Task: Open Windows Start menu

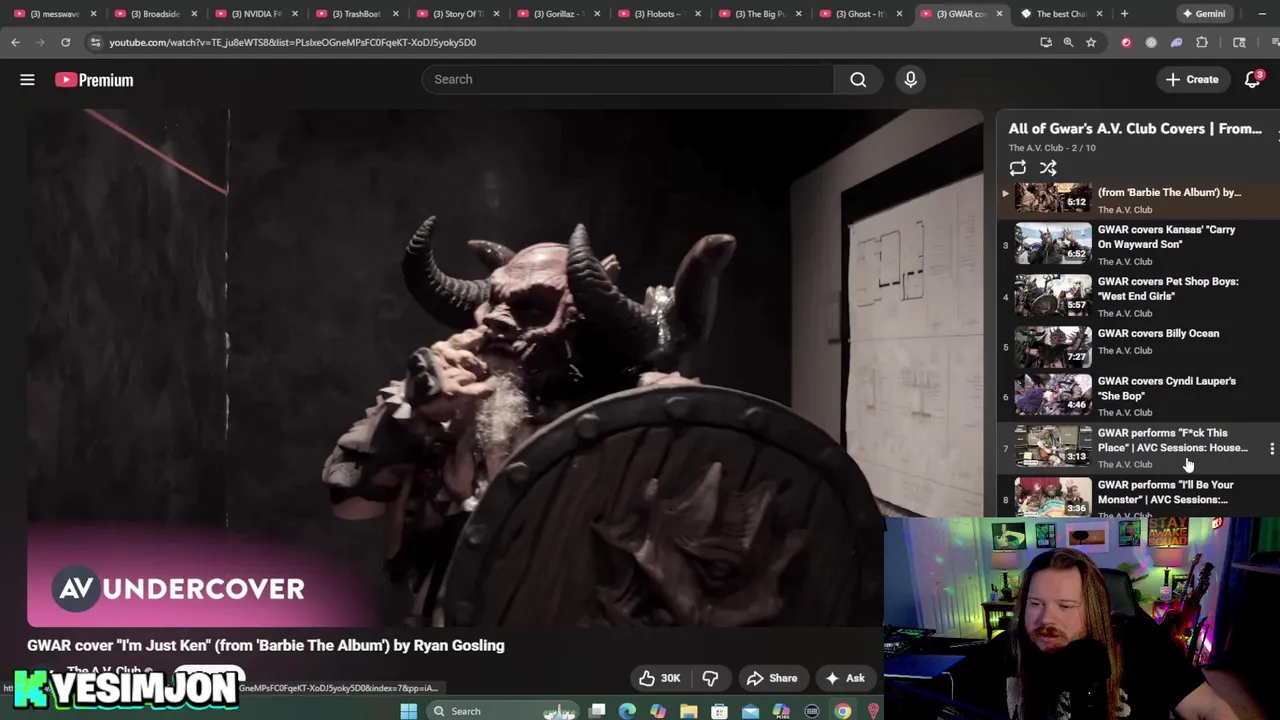Action: tap(408, 711)
